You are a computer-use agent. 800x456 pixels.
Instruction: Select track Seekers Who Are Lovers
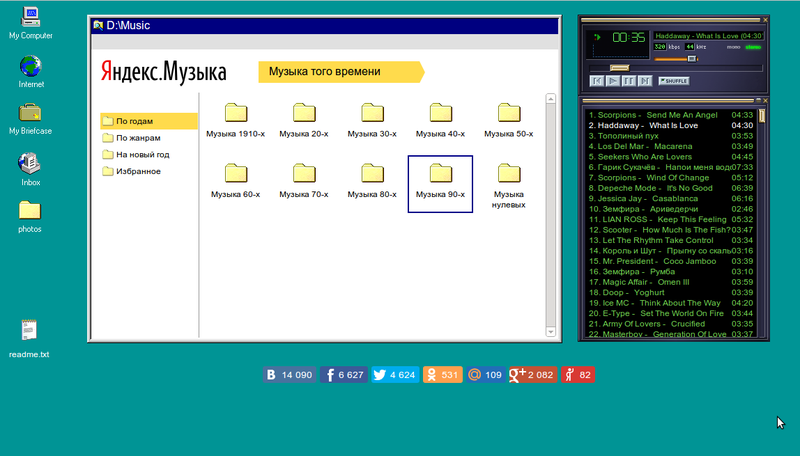click(x=670, y=157)
